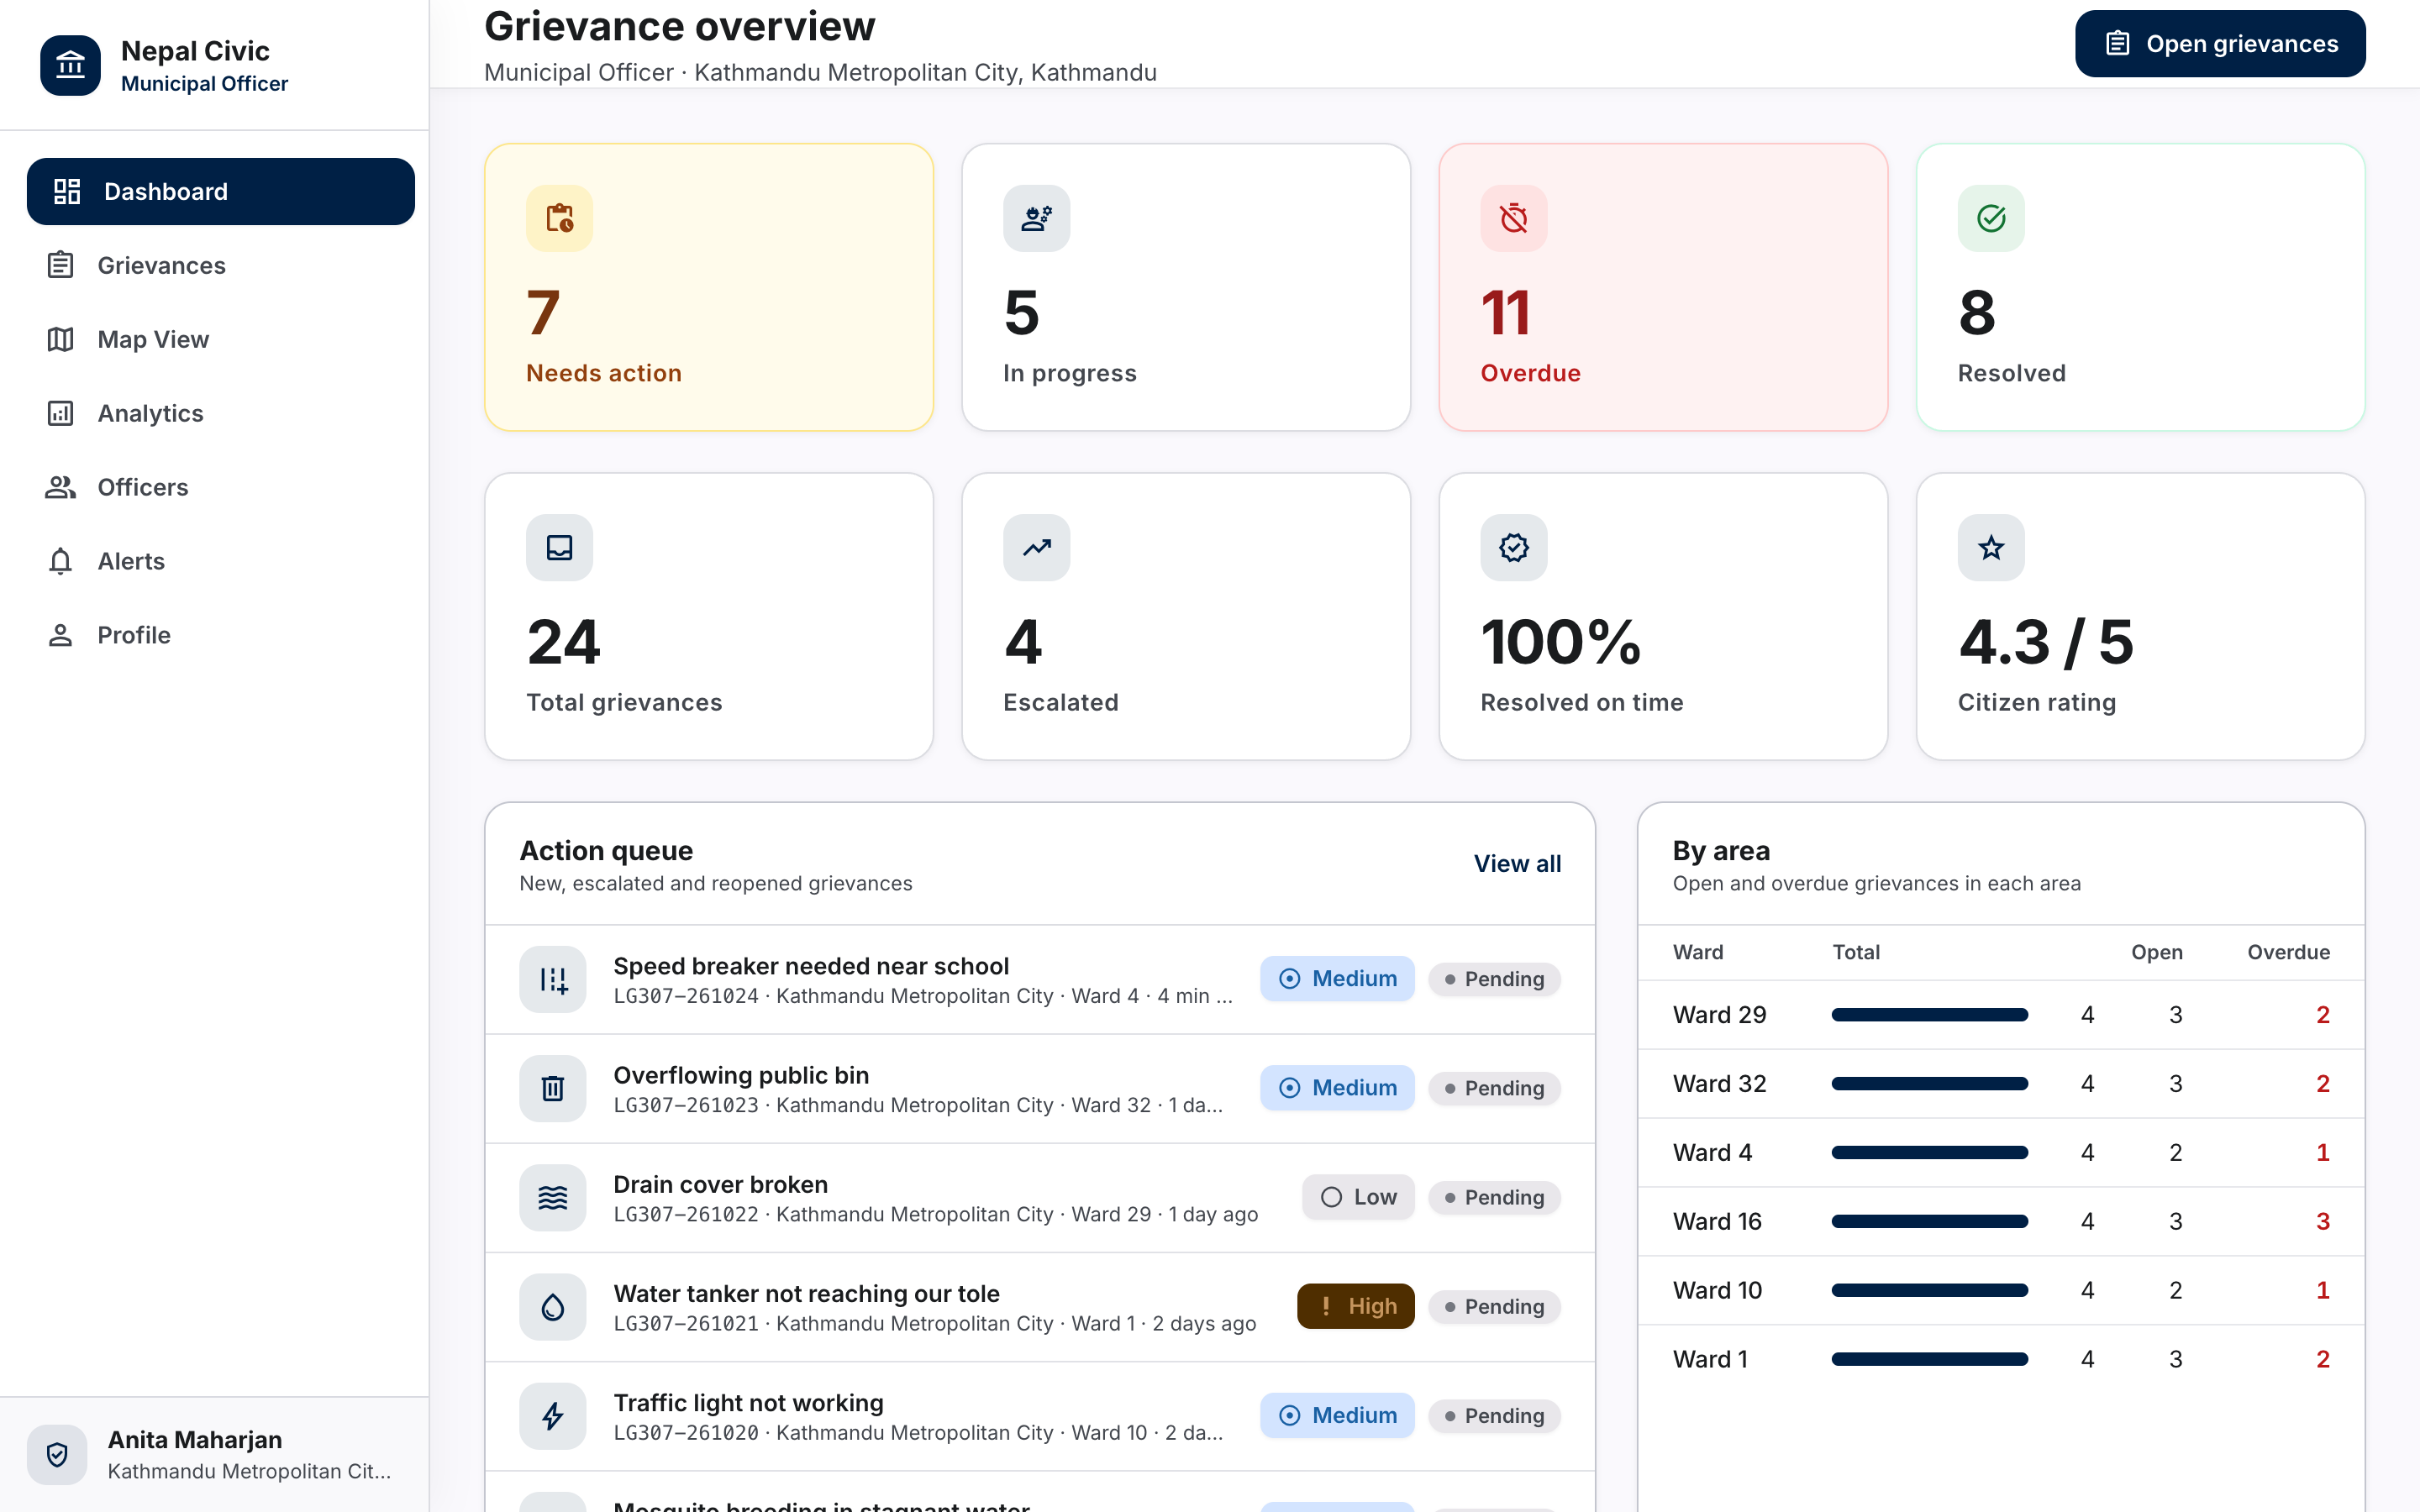Viewport: 2420px width, 1512px height.
Task: Open Speed breaker needed near school grievance
Action: tap(1039, 979)
